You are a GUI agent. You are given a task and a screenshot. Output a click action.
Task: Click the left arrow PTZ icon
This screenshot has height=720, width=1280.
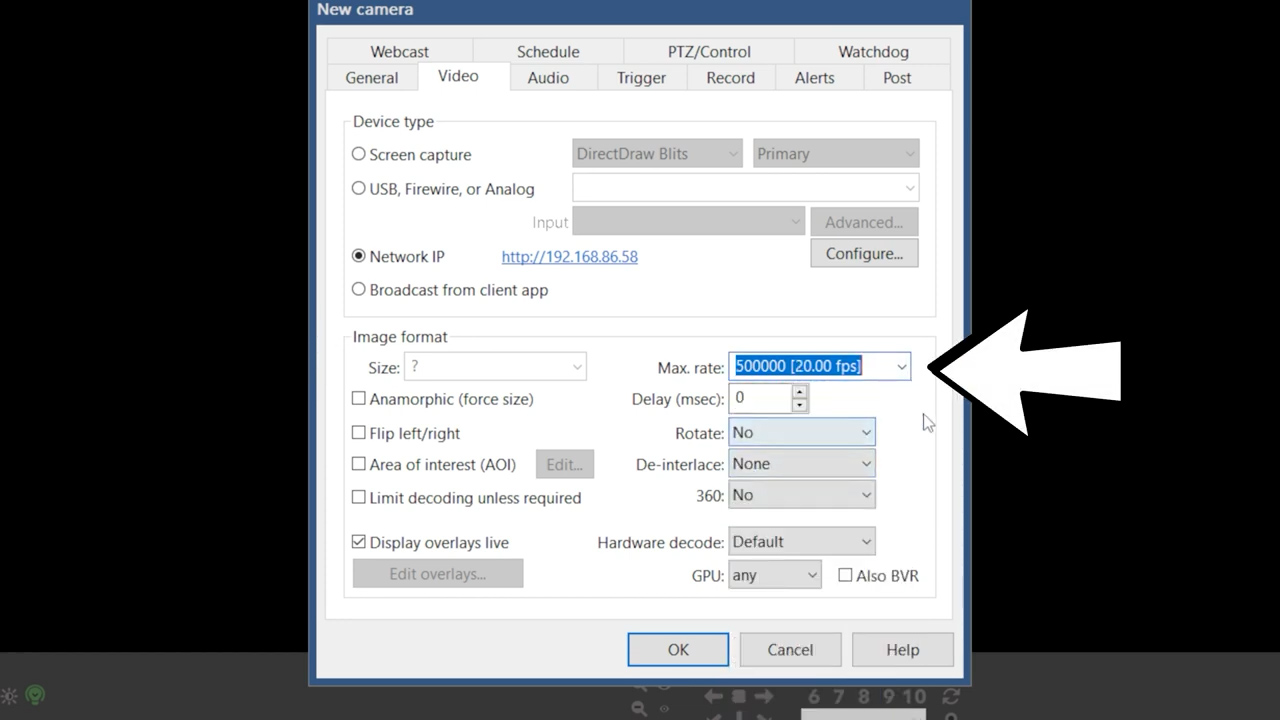click(713, 696)
